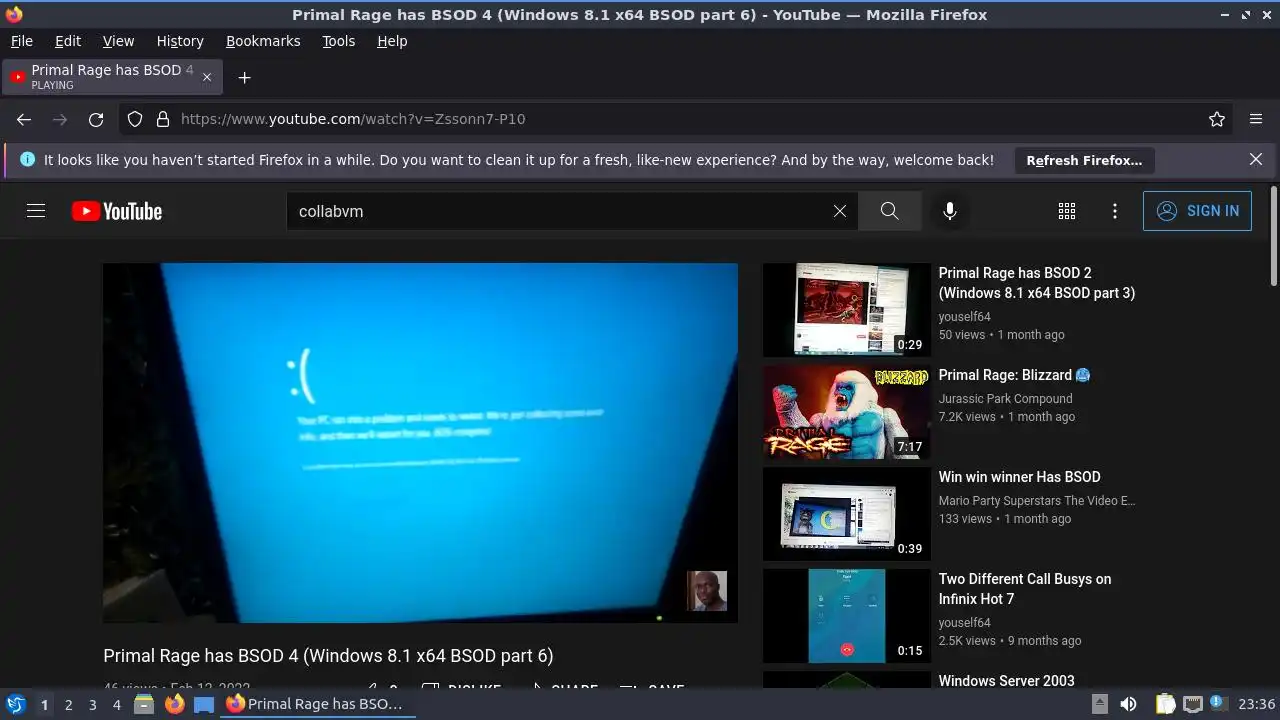
Task: Select workspace 1 in pager
Action: [44, 704]
